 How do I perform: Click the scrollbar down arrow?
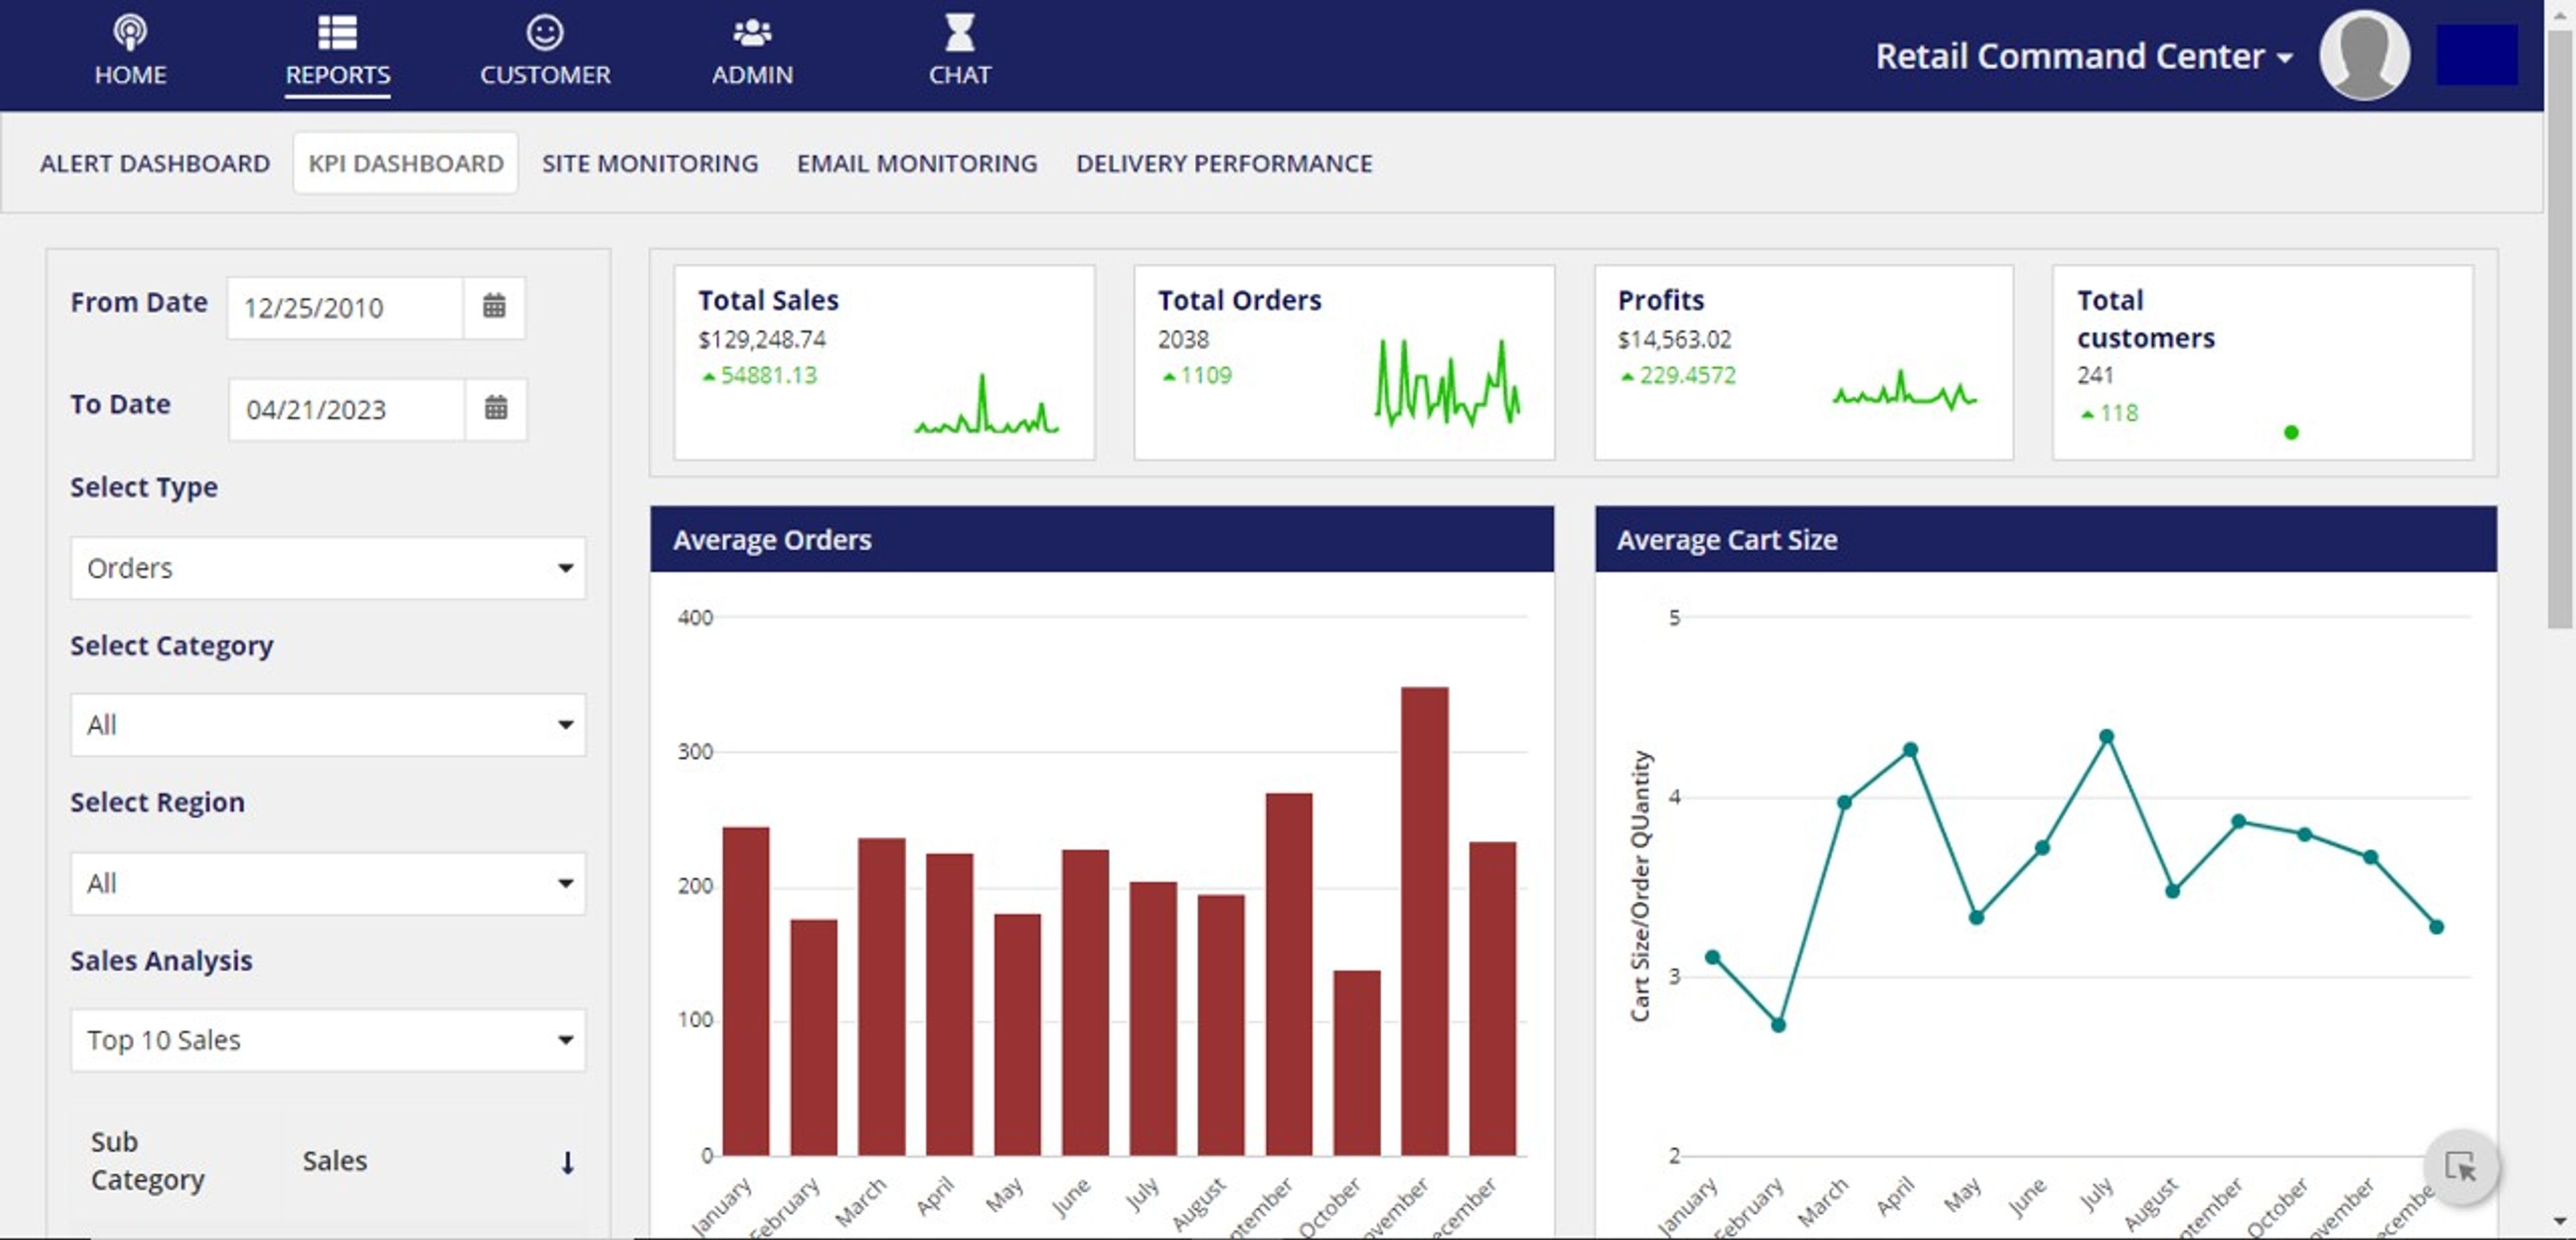coord(2559,1221)
